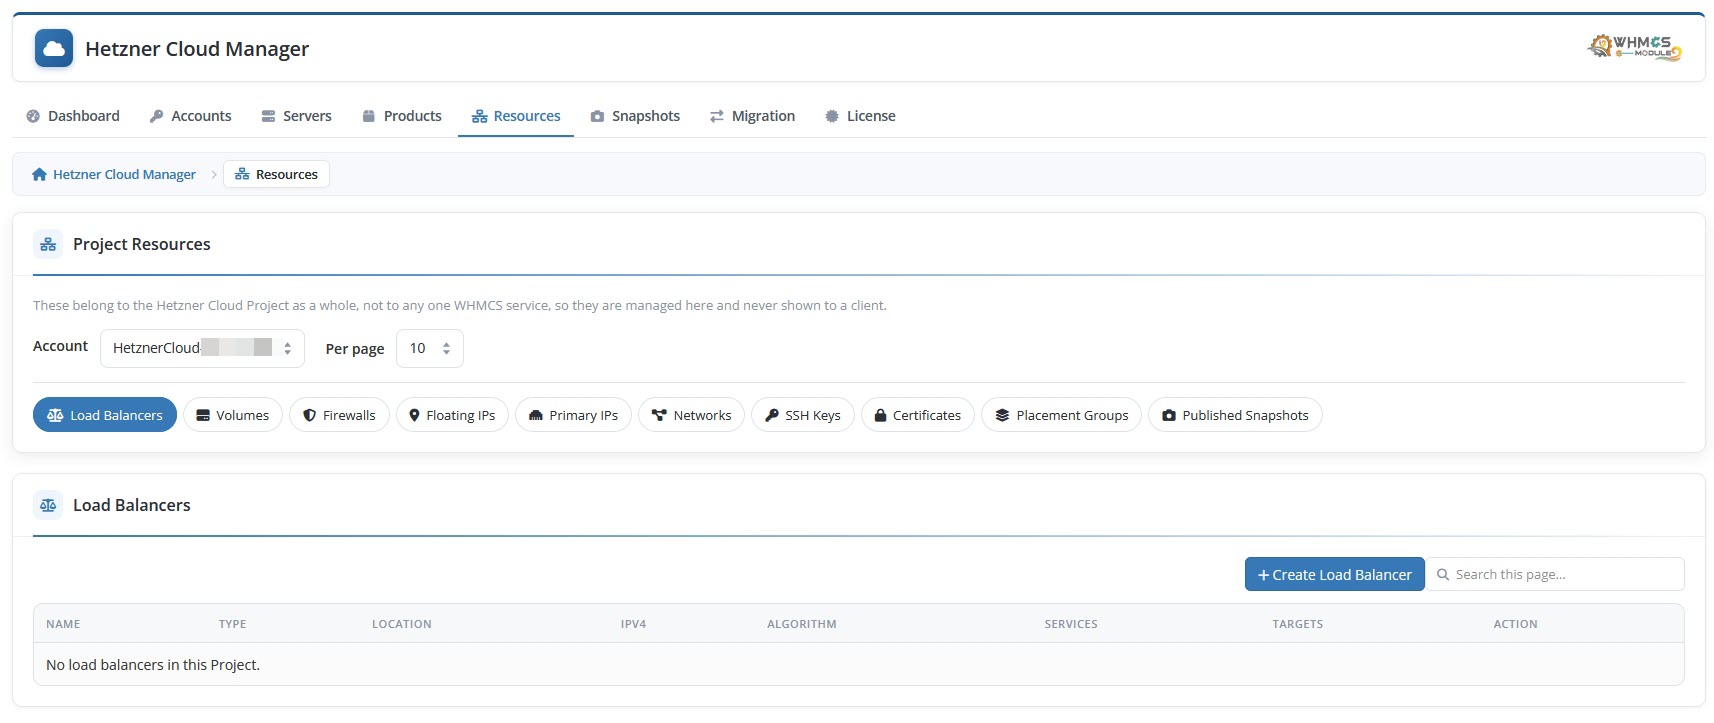Show the Placement Groups resource list
This screenshot has height=723, width=1714.
point(1061,415)
